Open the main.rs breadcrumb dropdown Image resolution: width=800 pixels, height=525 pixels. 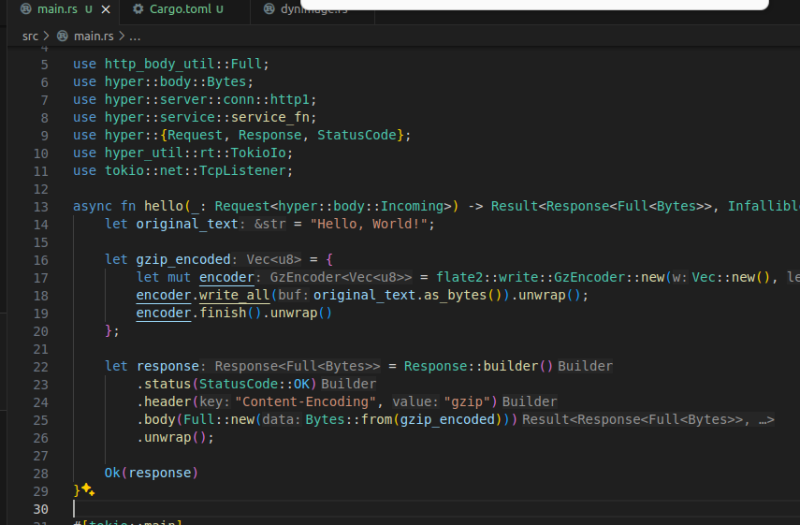[94, 36]
